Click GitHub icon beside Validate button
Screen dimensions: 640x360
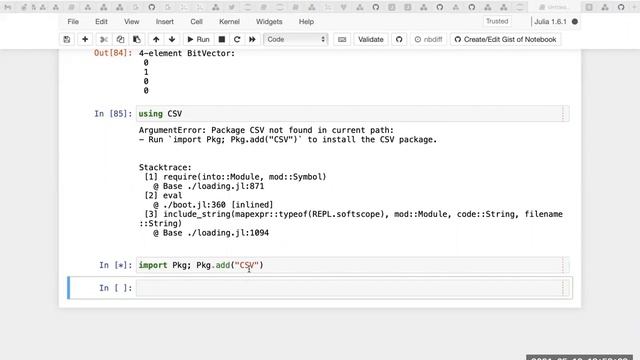coord(399,40)
